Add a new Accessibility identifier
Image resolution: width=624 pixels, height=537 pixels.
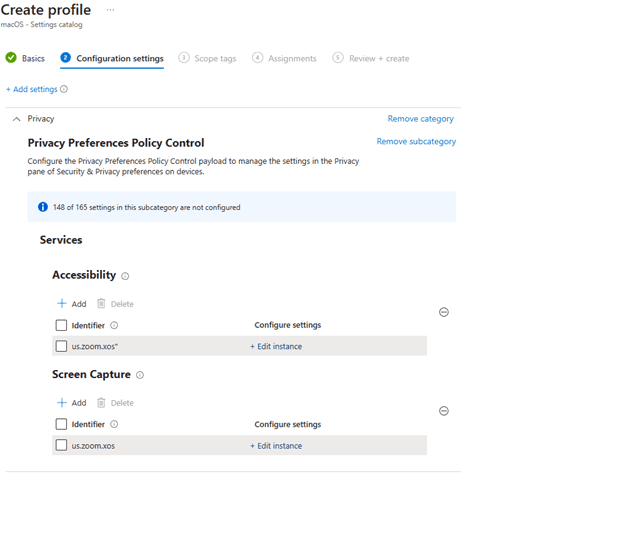[x=72, y=304]
